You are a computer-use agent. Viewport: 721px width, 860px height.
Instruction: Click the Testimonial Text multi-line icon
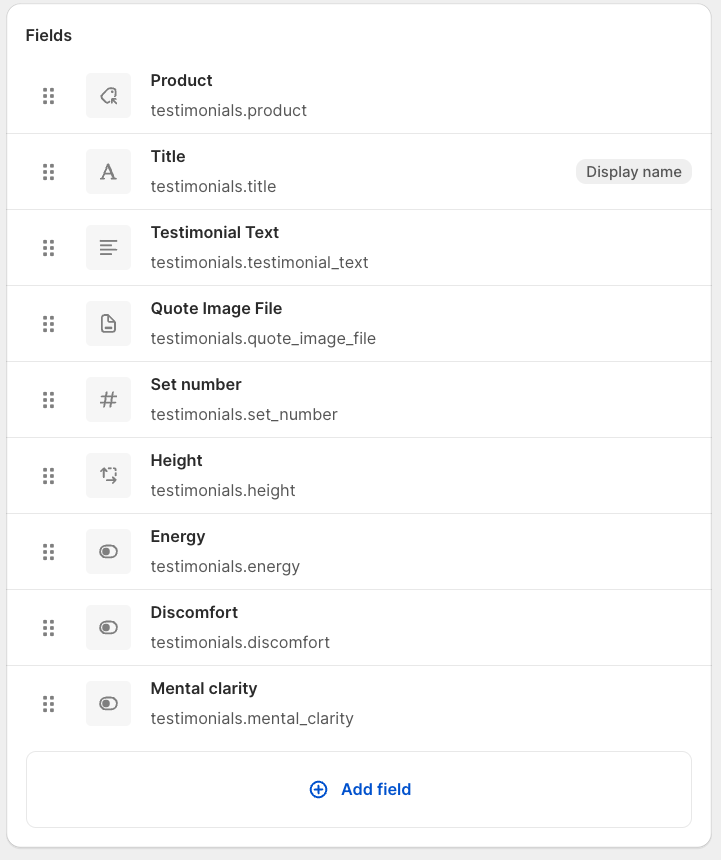tap(108, 248)
